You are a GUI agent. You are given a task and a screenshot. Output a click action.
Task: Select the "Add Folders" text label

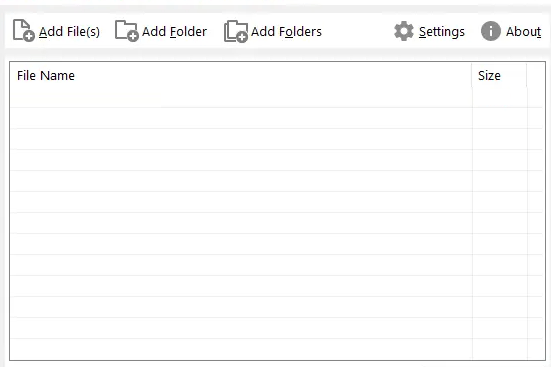(x=286, y=32)
